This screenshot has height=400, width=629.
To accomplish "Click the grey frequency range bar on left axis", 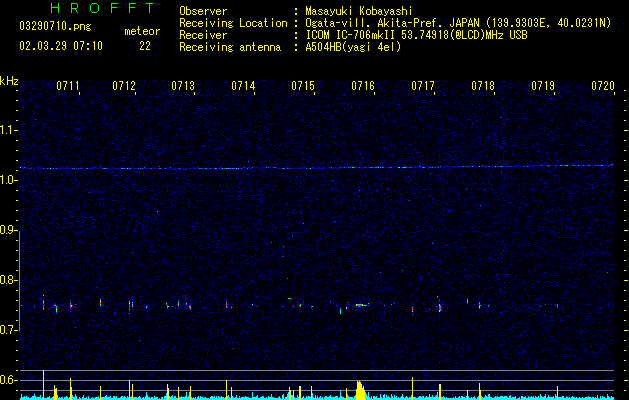I will click(x=20, y=281).
